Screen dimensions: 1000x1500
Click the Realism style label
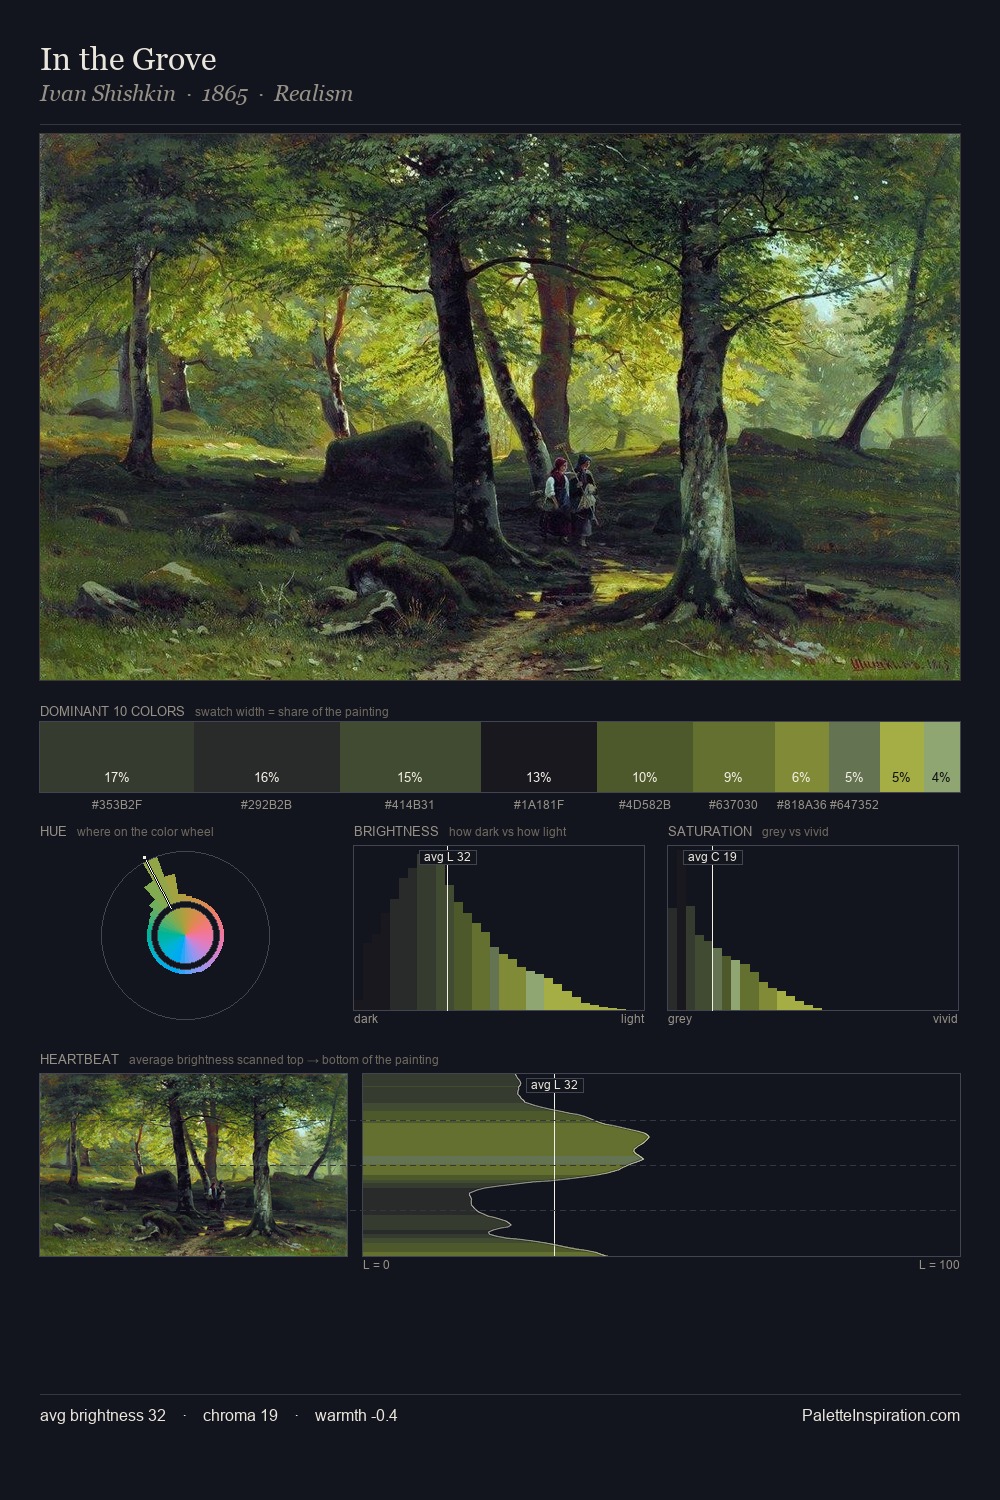(x=313, y=94)
